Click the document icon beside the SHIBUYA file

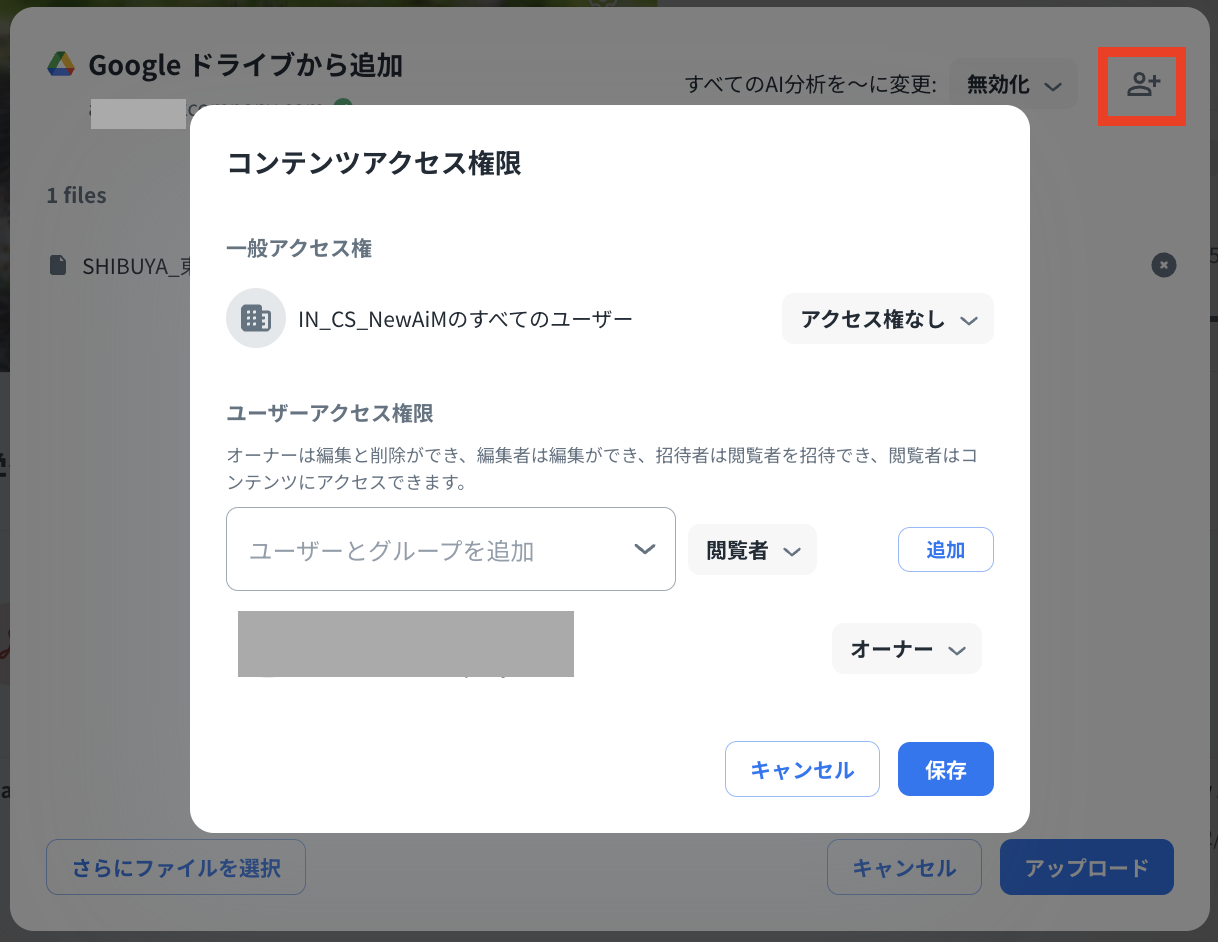pyautogui.click(x=60, y=265)
